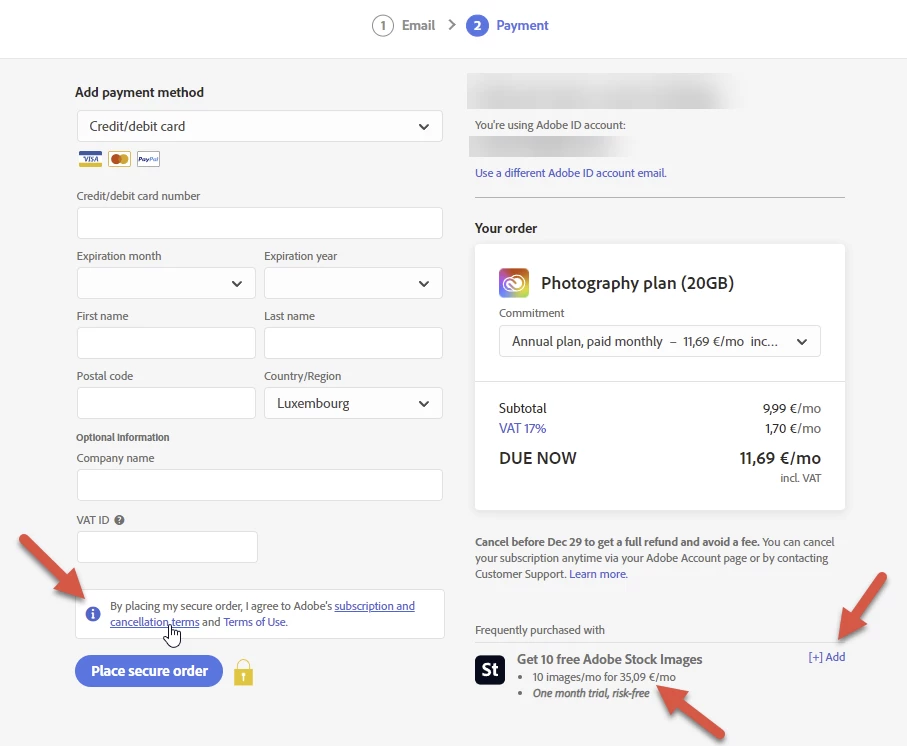Focus the Credit/debit card number field
907x746 pixels.
[260, 223]
